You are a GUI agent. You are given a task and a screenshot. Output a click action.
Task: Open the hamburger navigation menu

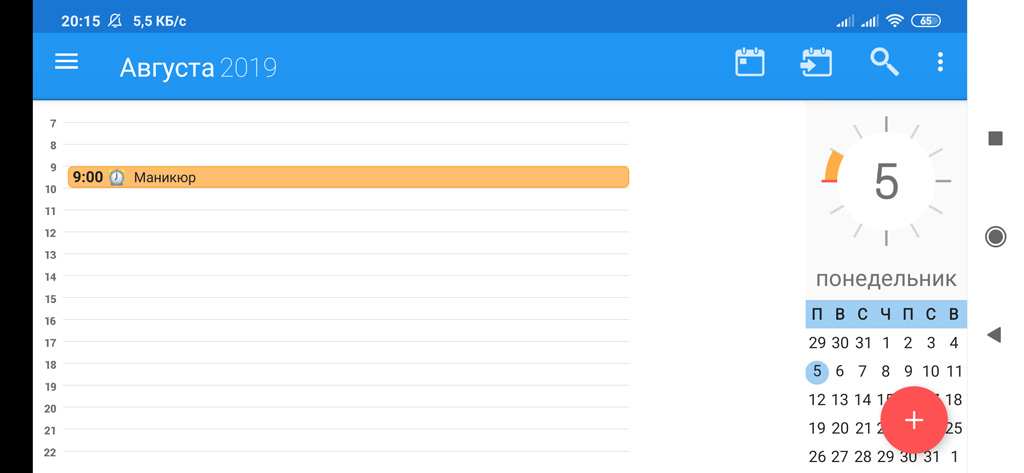[x=66, y=63]
